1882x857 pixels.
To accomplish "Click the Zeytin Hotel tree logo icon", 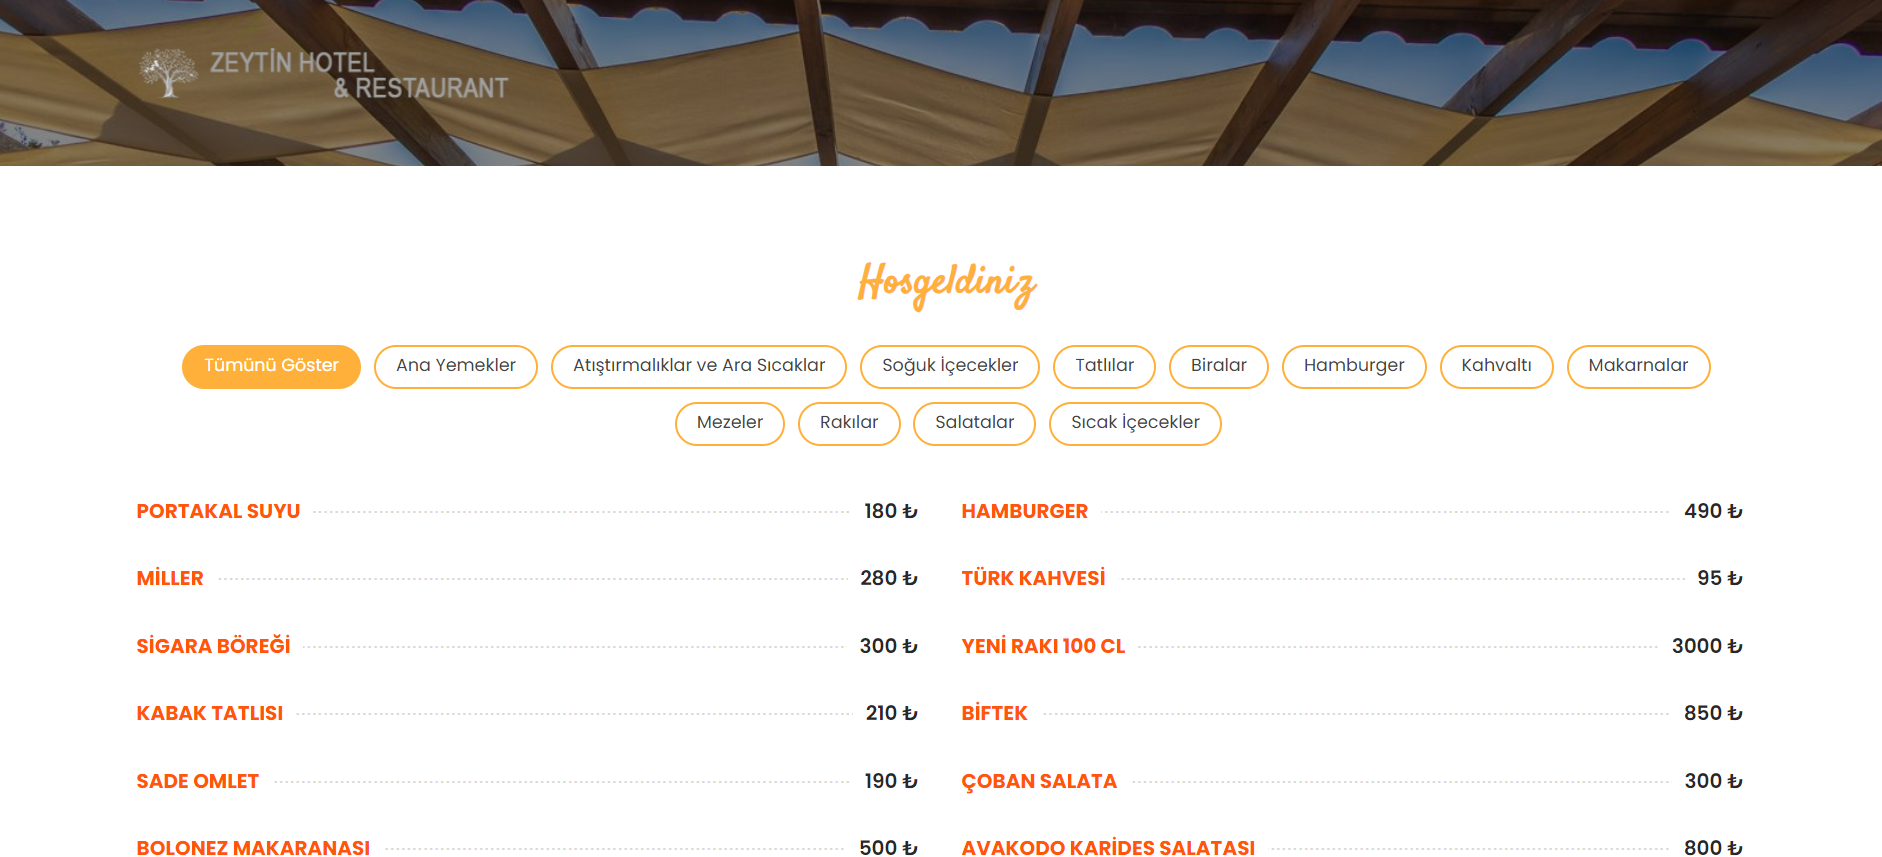I will [168, 73].
